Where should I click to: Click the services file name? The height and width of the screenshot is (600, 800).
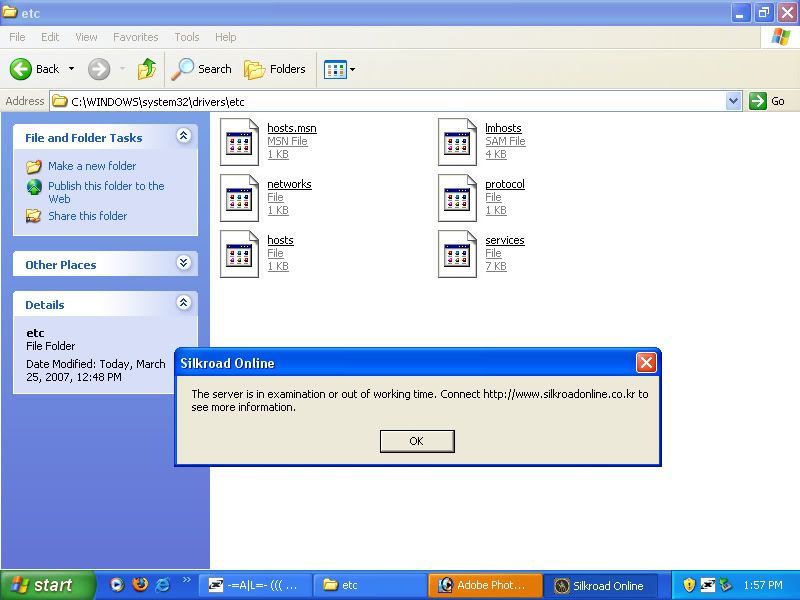coord(505,240)
